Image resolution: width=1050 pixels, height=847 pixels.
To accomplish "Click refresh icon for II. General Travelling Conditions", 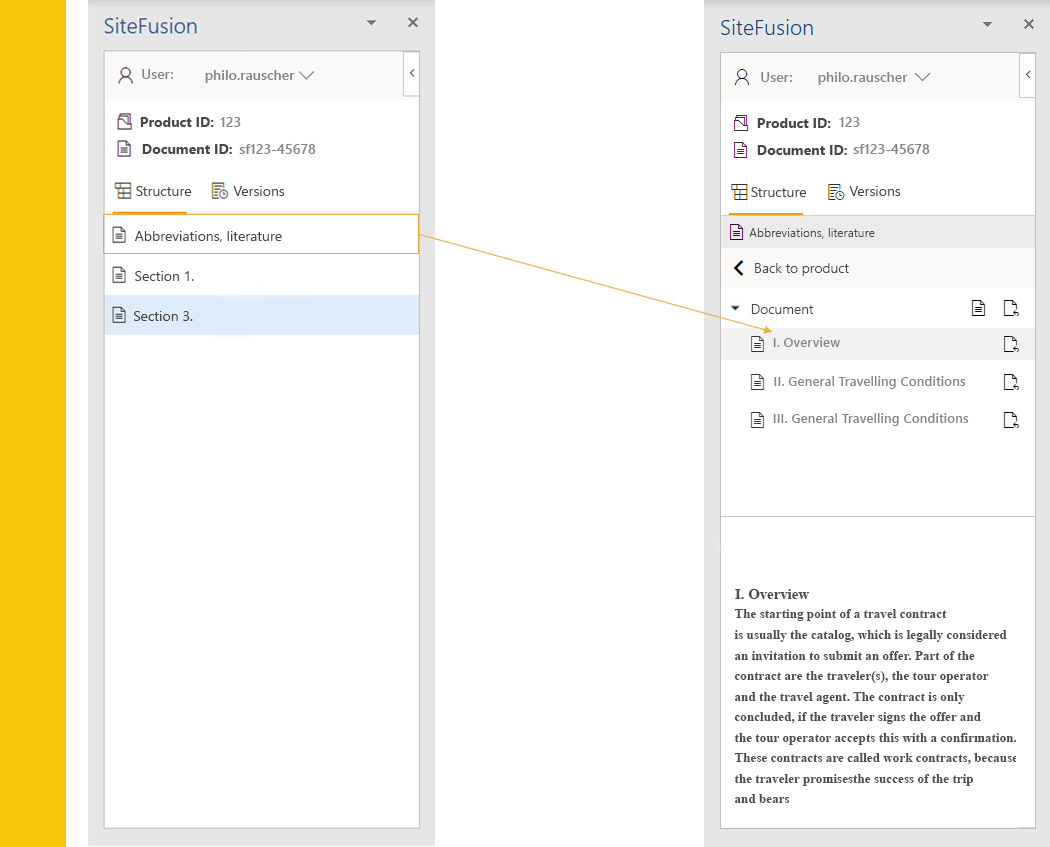I will pos(1011,382).
